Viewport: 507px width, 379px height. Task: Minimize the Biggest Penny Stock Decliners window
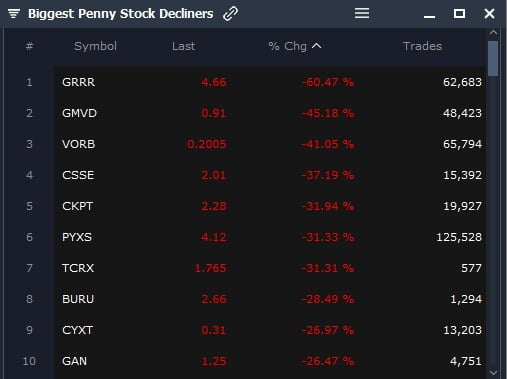point(429,16)
